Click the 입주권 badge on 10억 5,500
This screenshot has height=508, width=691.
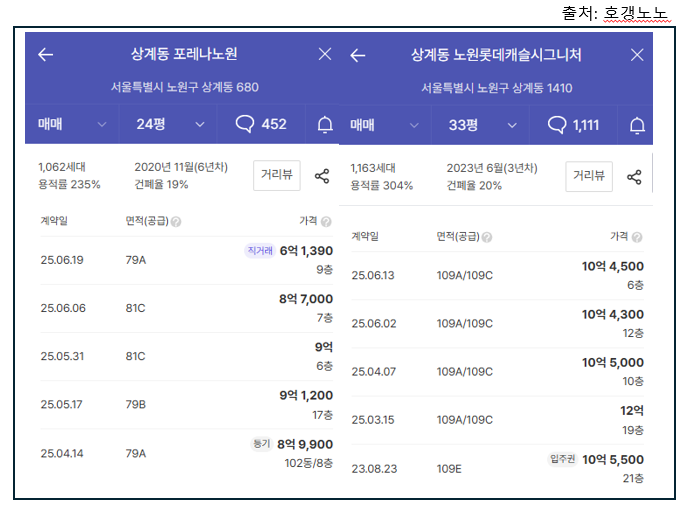coord(563,459)
